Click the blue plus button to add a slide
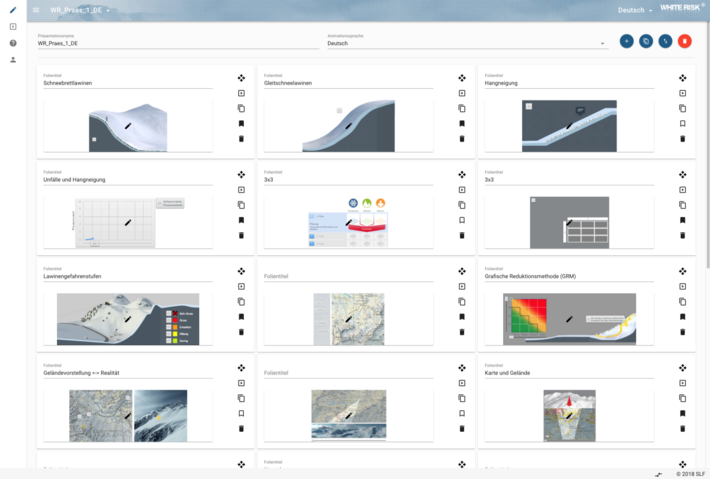 (626, 41)
